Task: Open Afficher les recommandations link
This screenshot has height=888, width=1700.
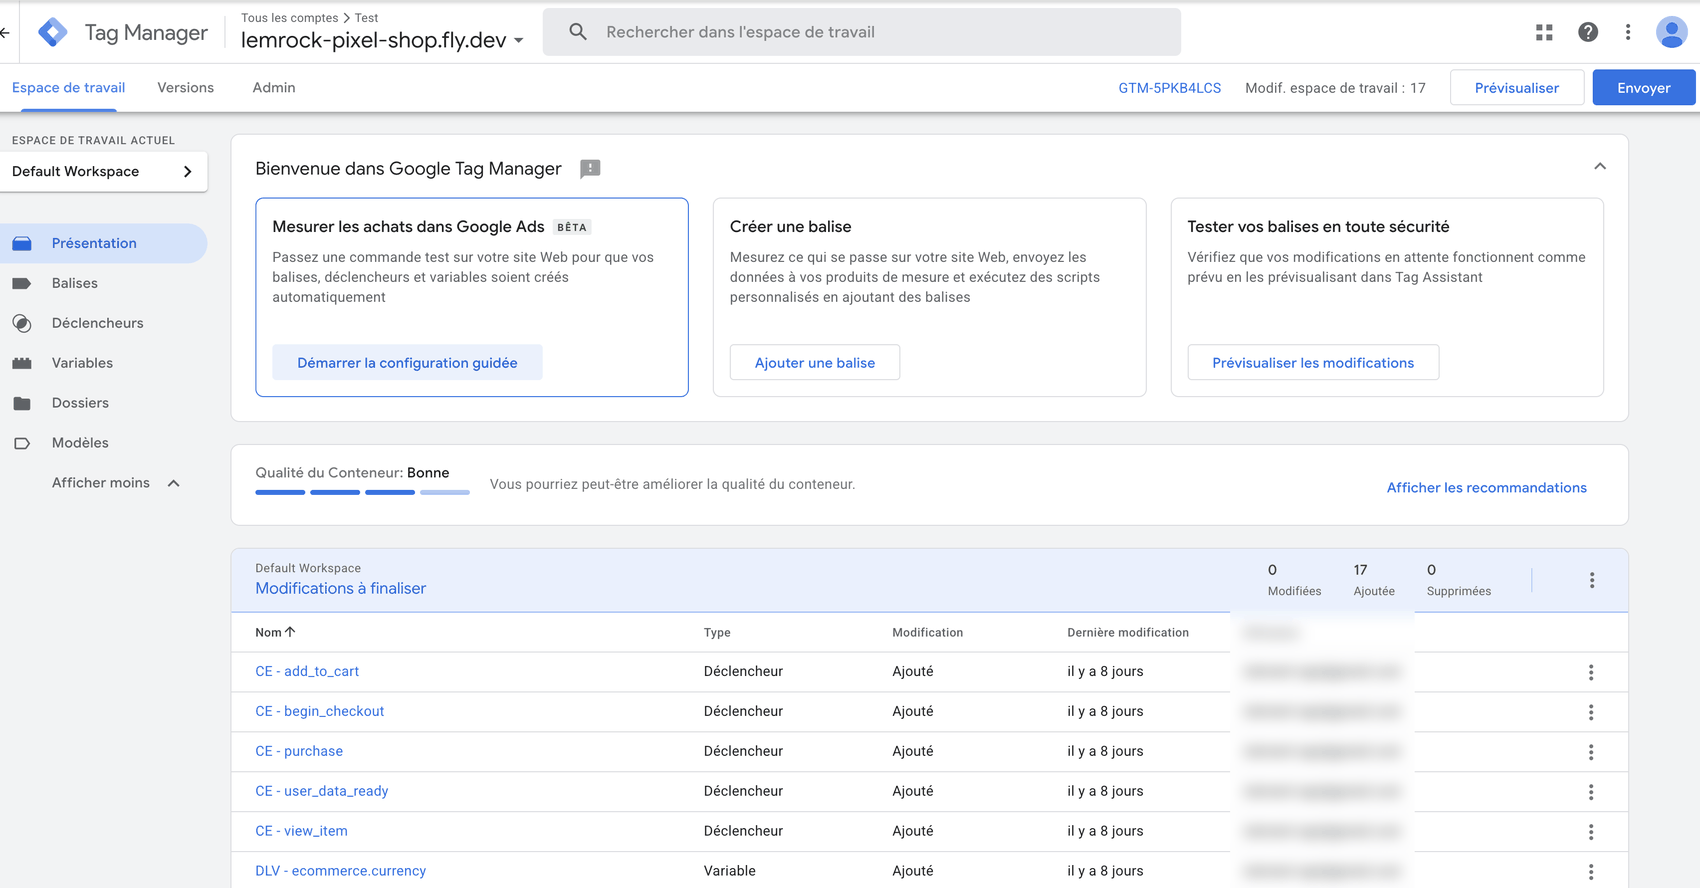Action: [x=1486, y=488]
